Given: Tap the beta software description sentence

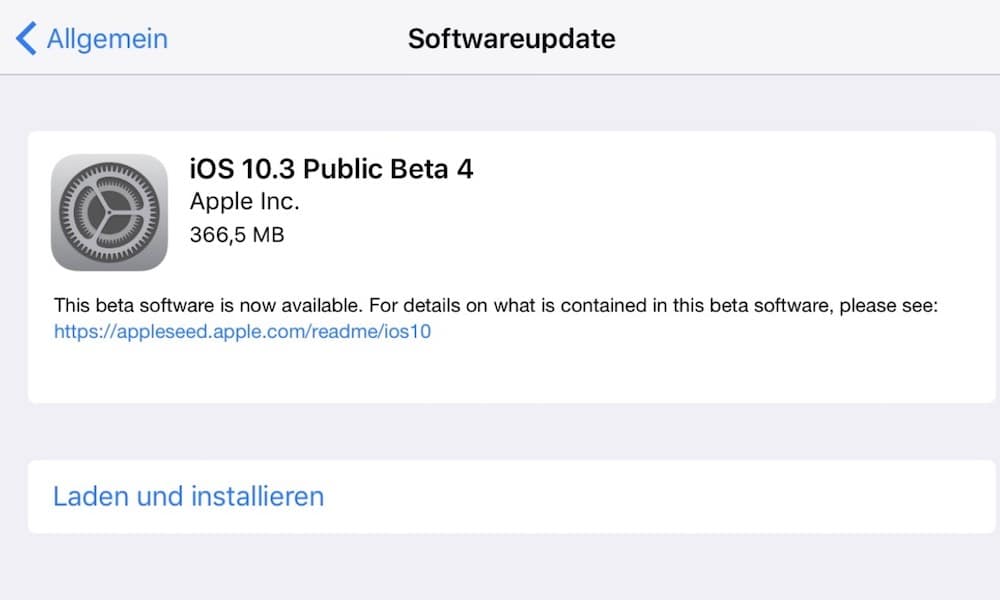Looking at the screenshot, I should 496,305.
